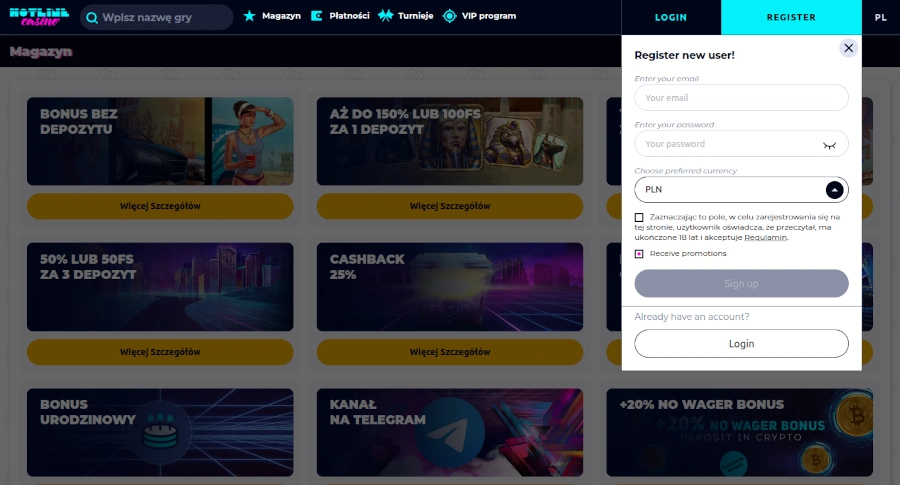Open the Cashback 25% banner
The width and height of the screenshot is (900, 485).
coord(449,287)
